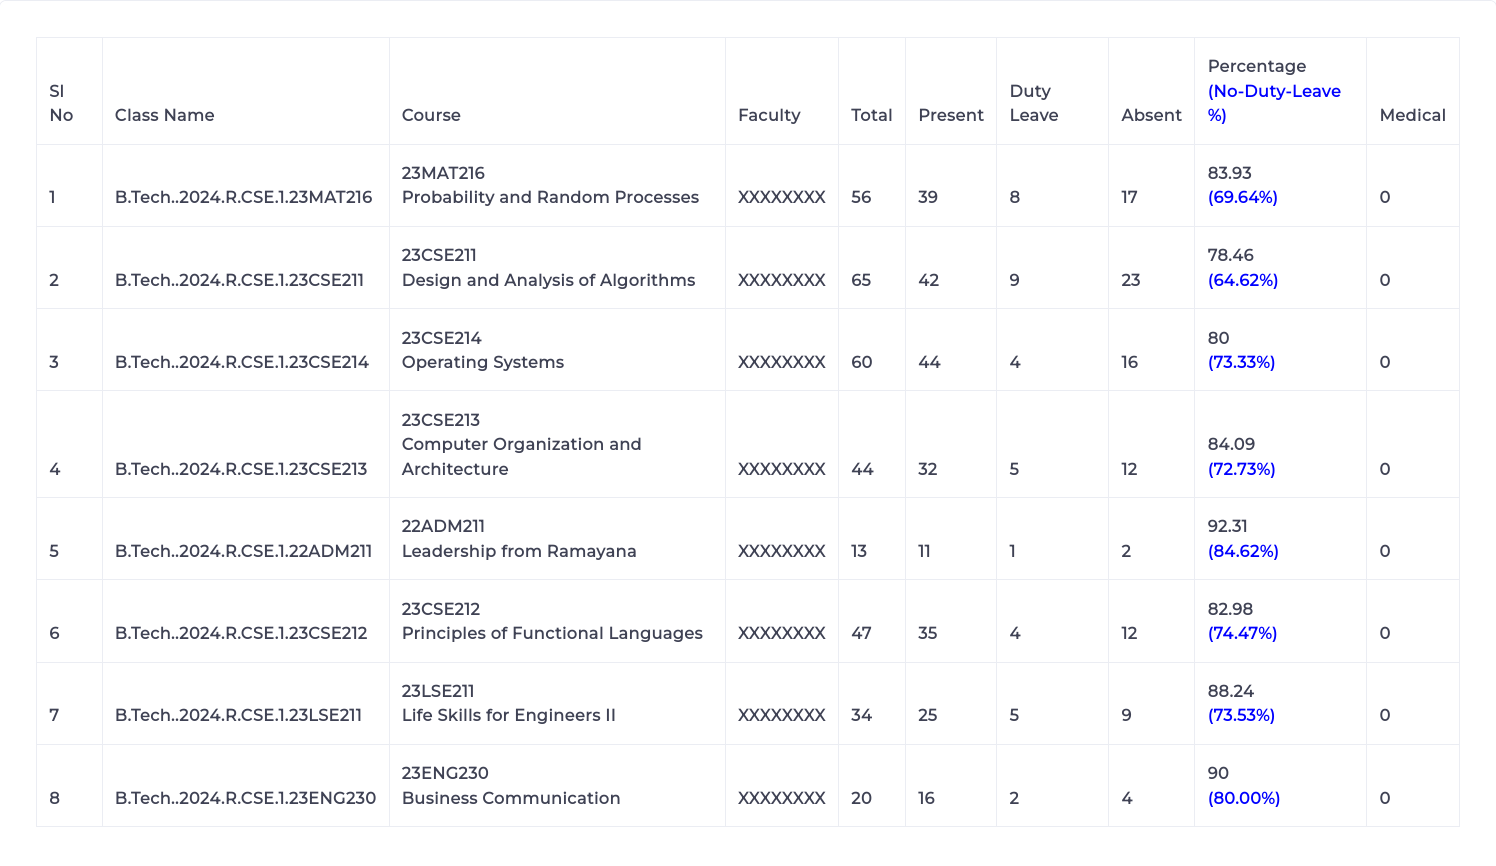Click the 72.73% link for Computer Organization and Architecture
The image size is (1496, 866).
(x=1242, y=469)
